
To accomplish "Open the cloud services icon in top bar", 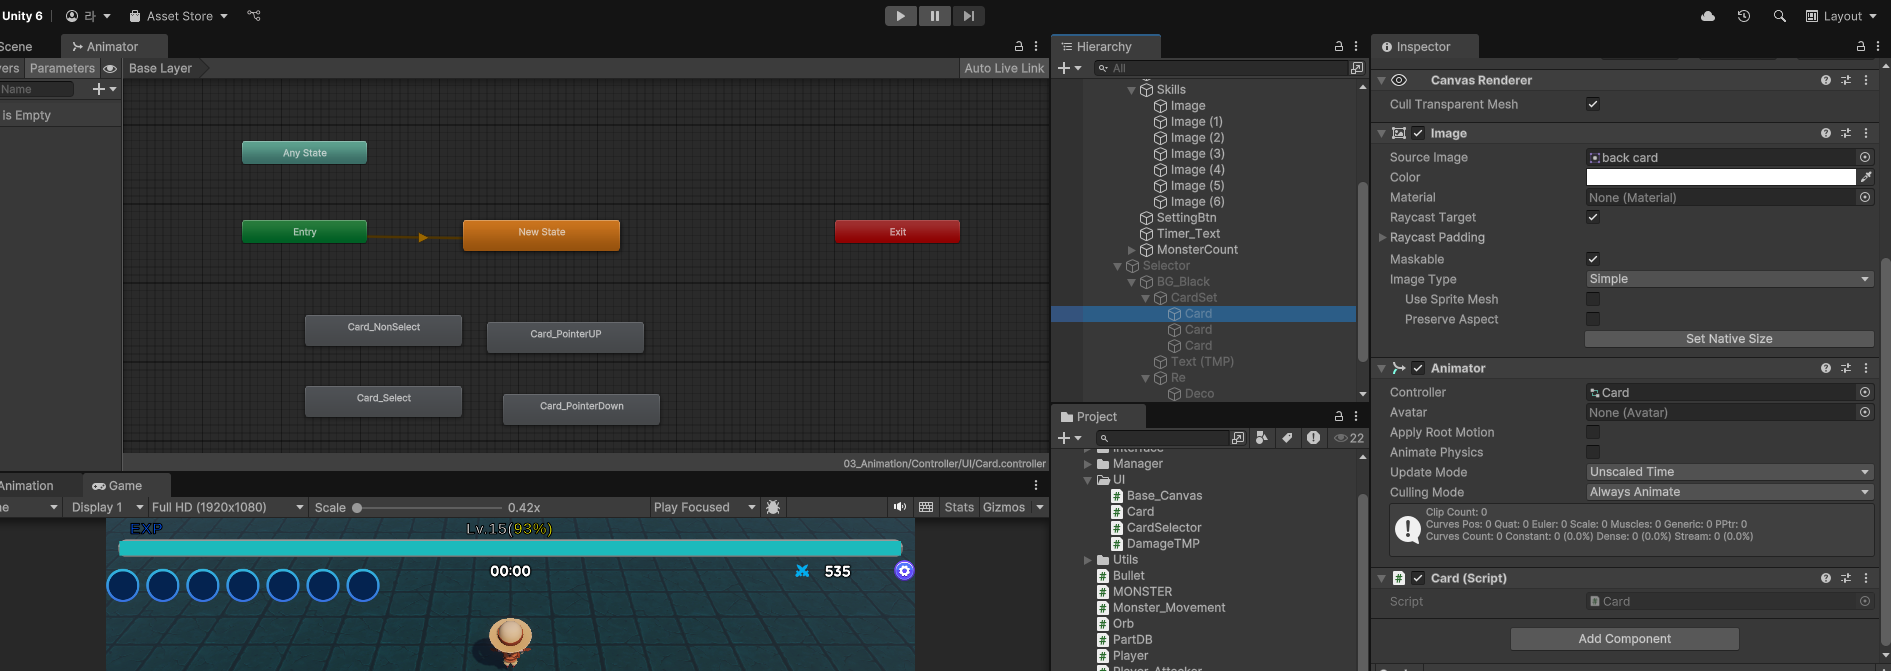I will coord(1708,16).
